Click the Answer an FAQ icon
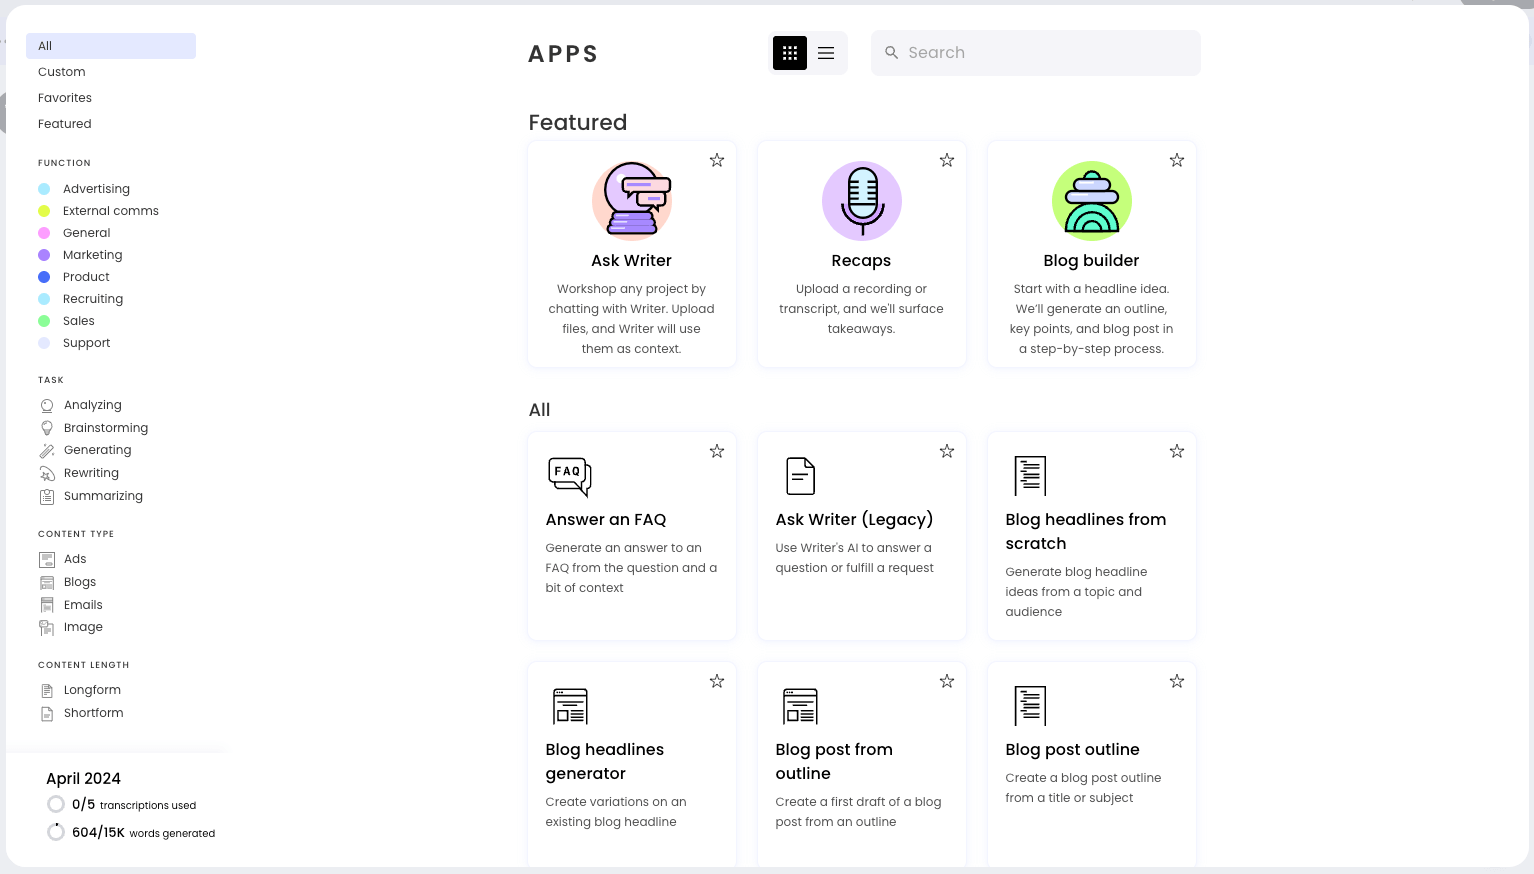The image size is (1534, 874). point(570,476)
